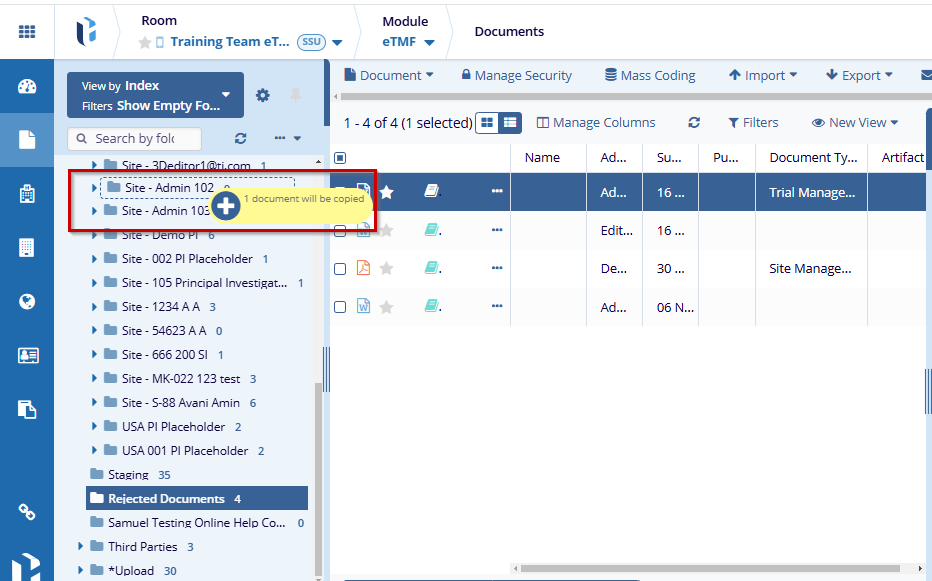Refresh the documents grid
This screenshot has height=581, width=932.
[x=694, y=123]
